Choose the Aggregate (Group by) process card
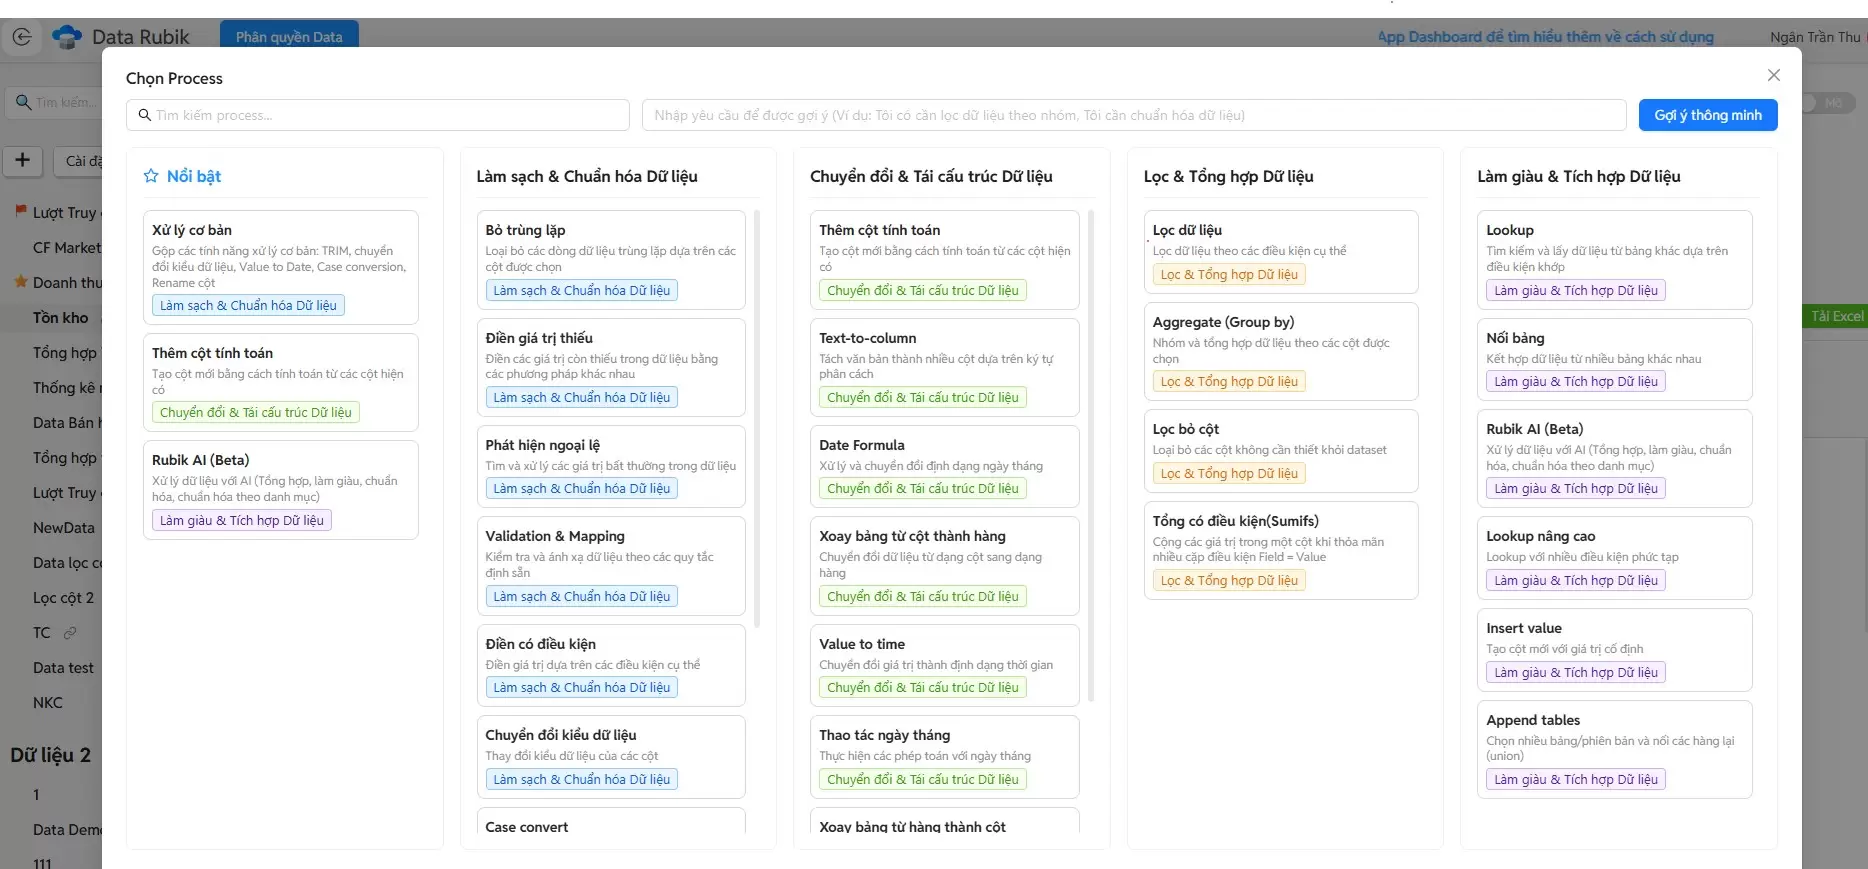Viewport: 1868px width, 869px height. [x=1280, y=351]
